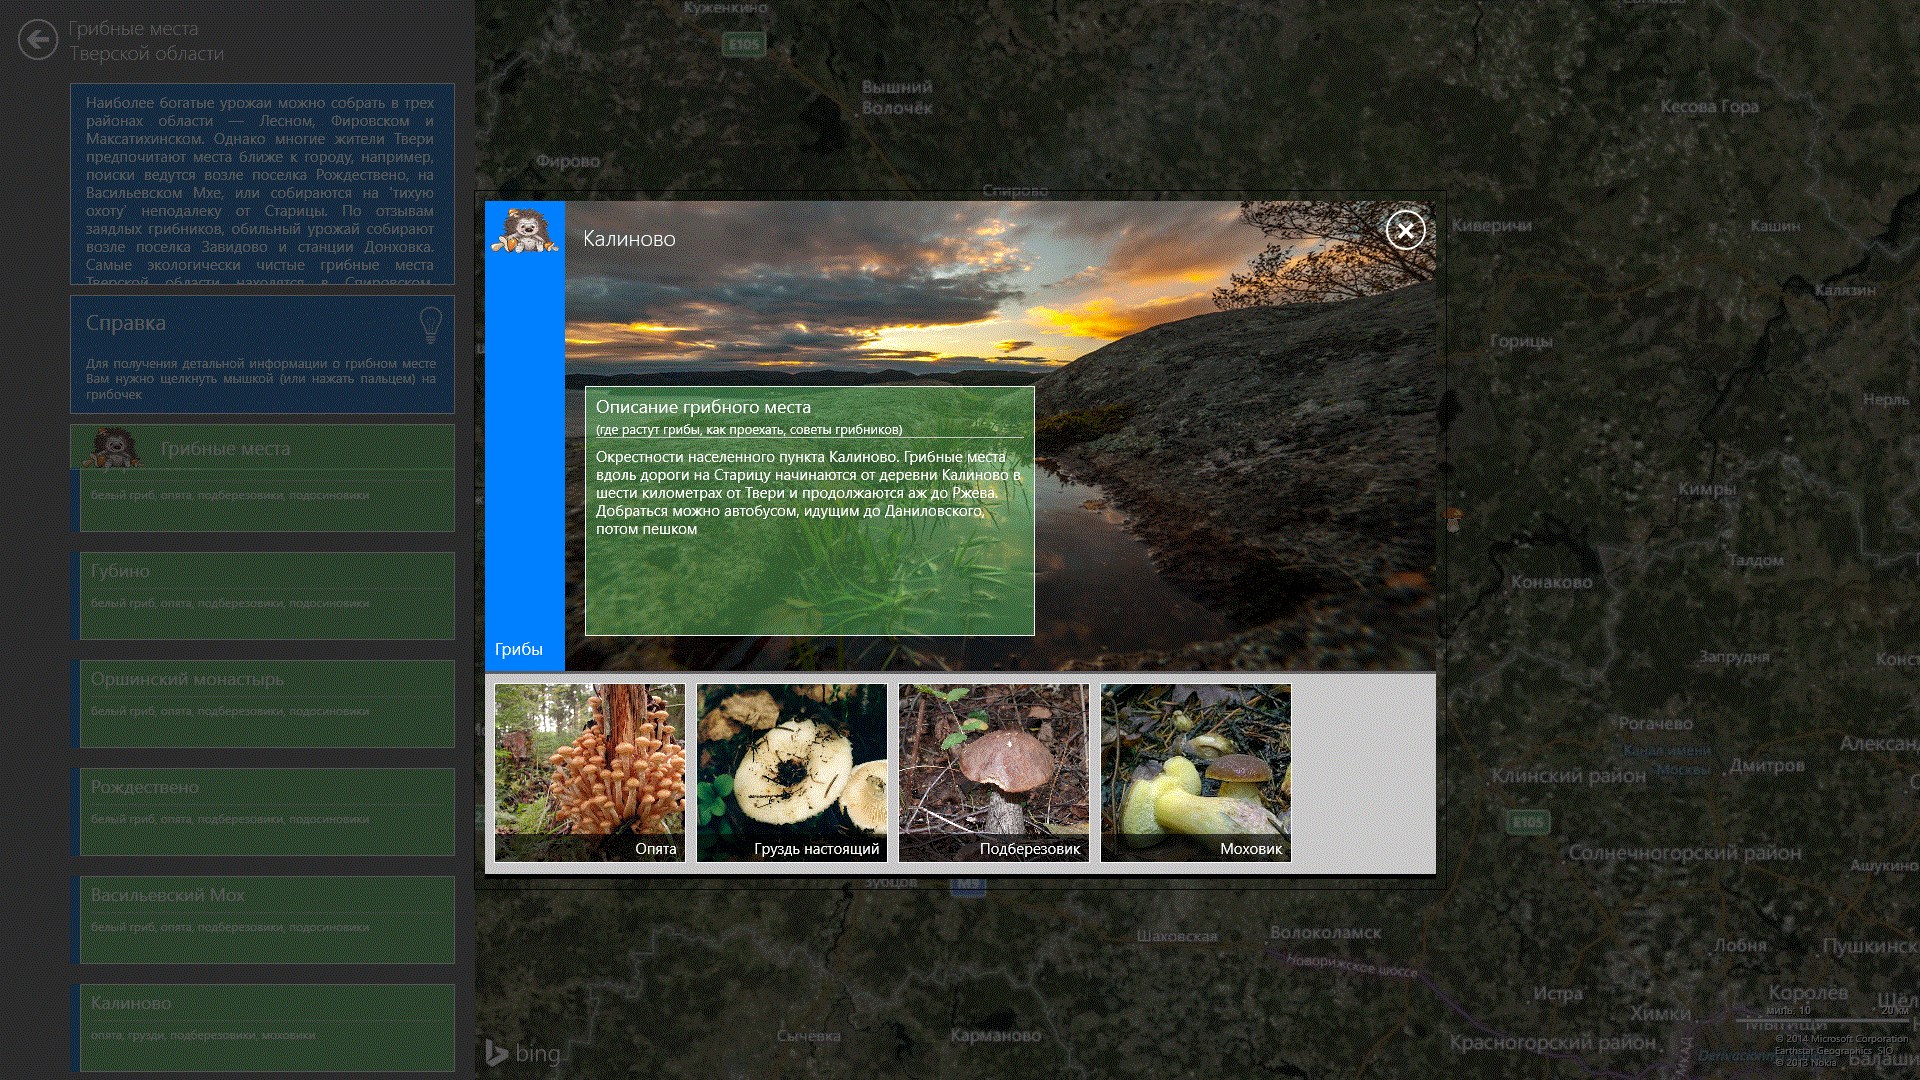Click the Грибные места list header
The height and width of the screenshot is (1080, 1920).
pos(262,448)
